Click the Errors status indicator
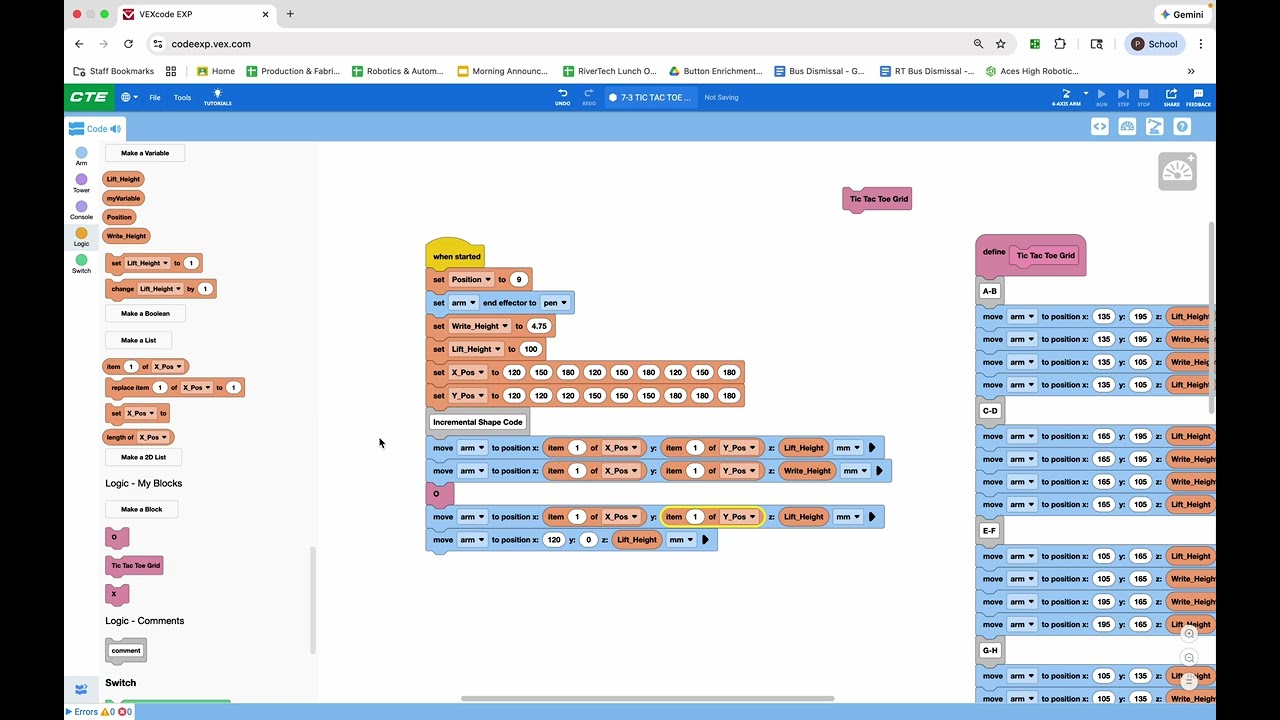The image size is (1280, 720). point(99,712)
